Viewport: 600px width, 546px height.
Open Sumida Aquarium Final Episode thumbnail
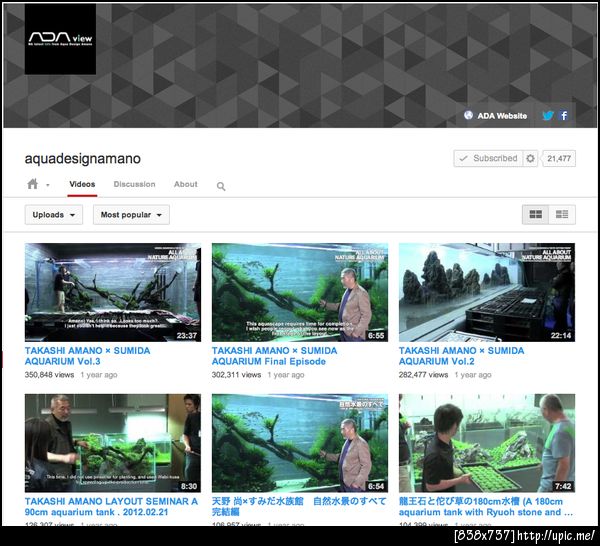pyautogui.click(x=300, y=292)
